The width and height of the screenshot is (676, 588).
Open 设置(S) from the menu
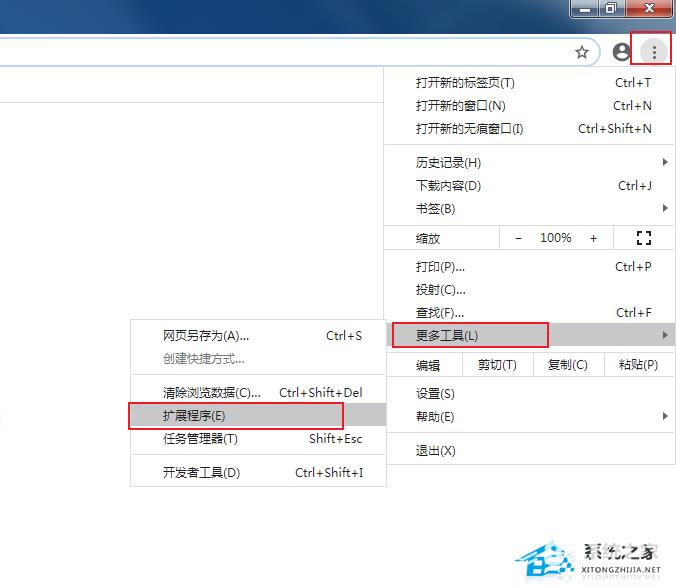530,393
